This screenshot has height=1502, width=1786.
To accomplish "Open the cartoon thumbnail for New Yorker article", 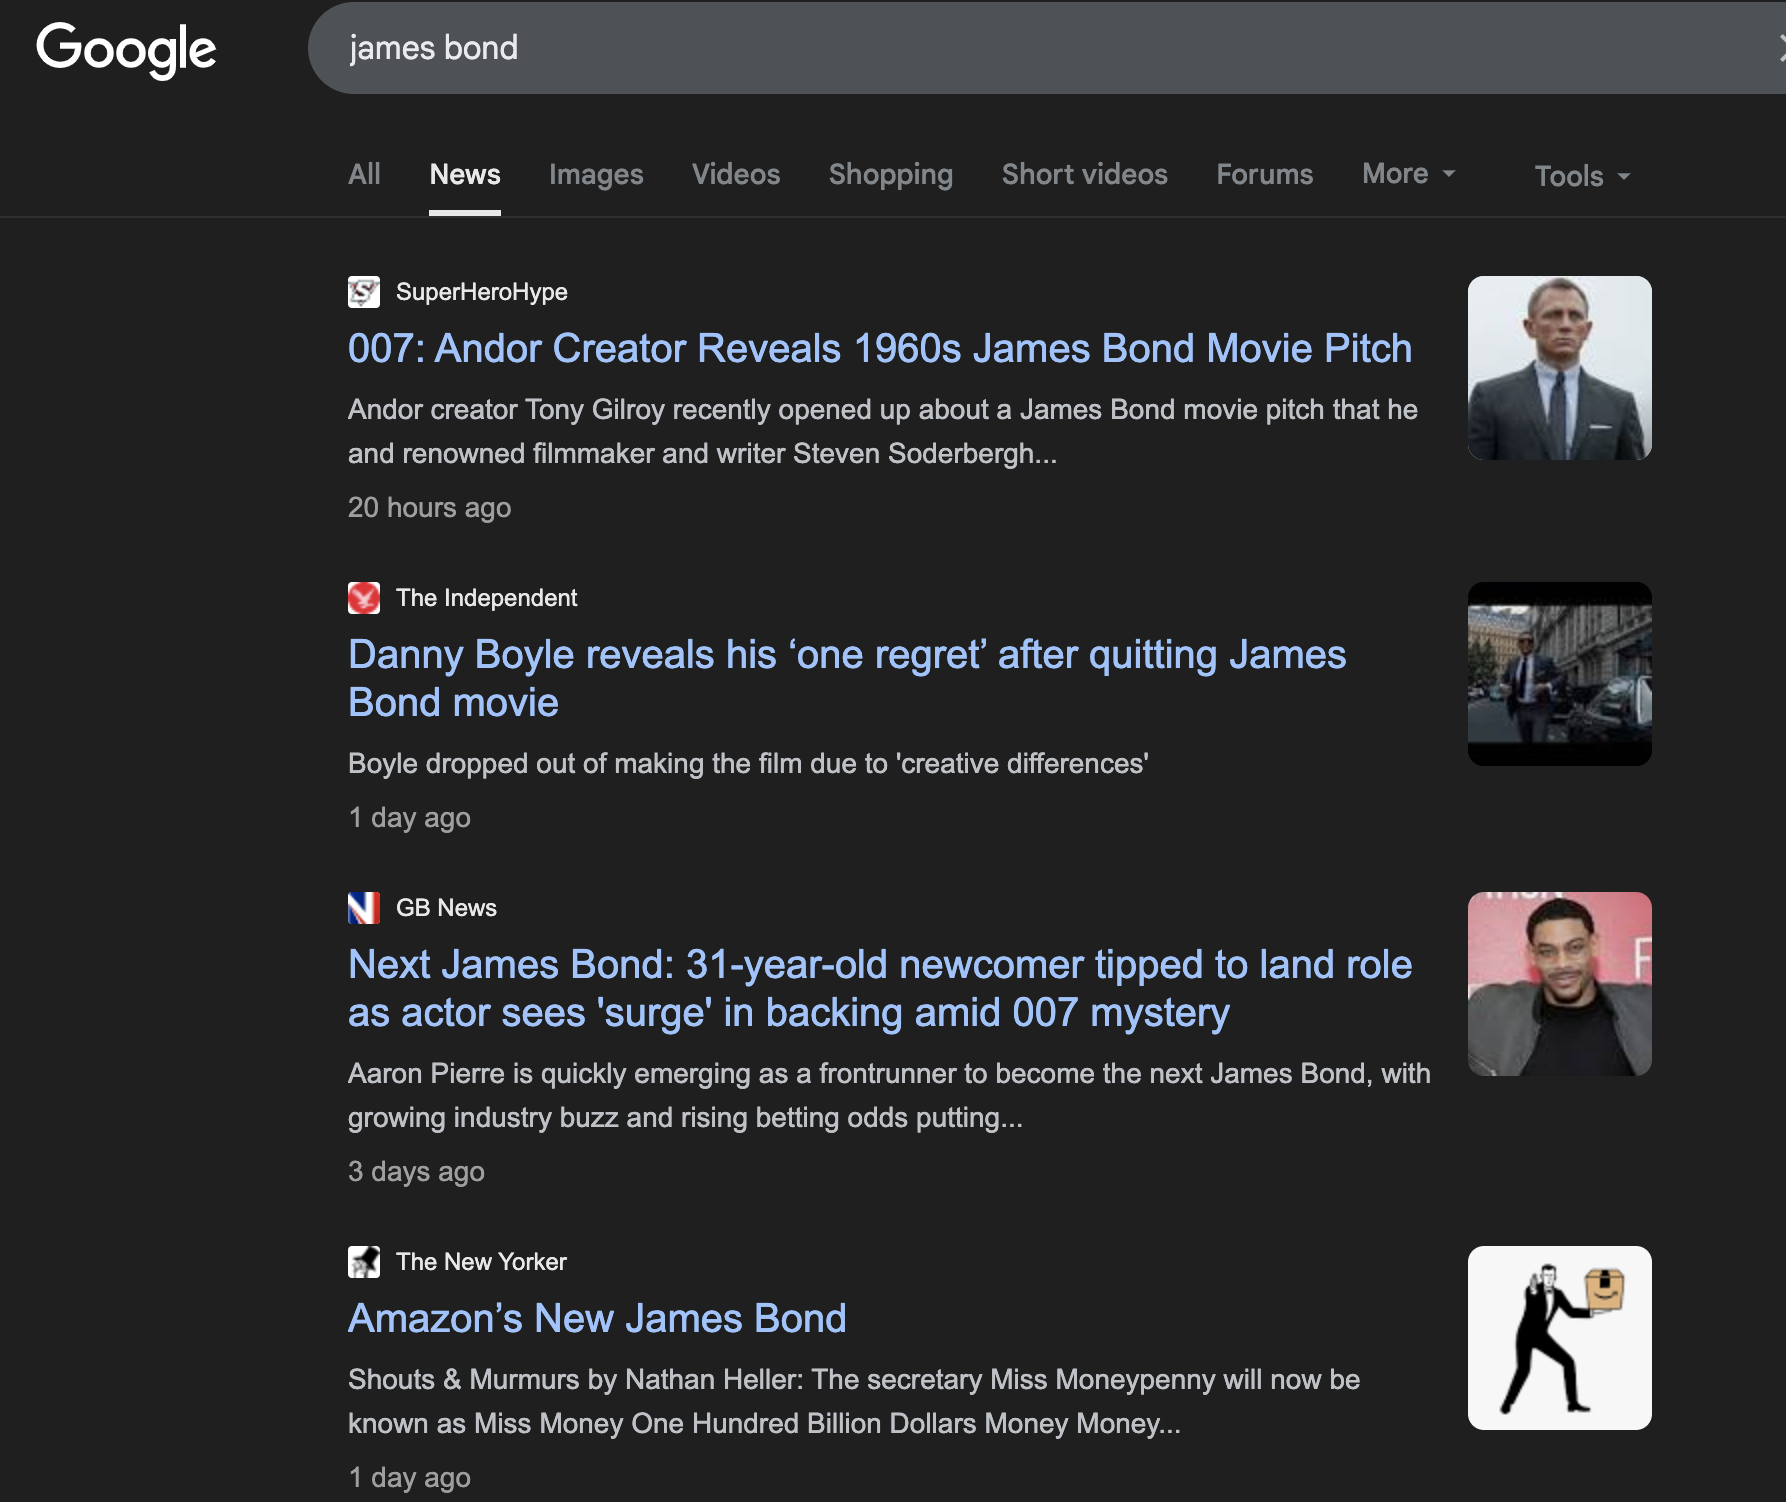I will click(x=1560, y=1338).
